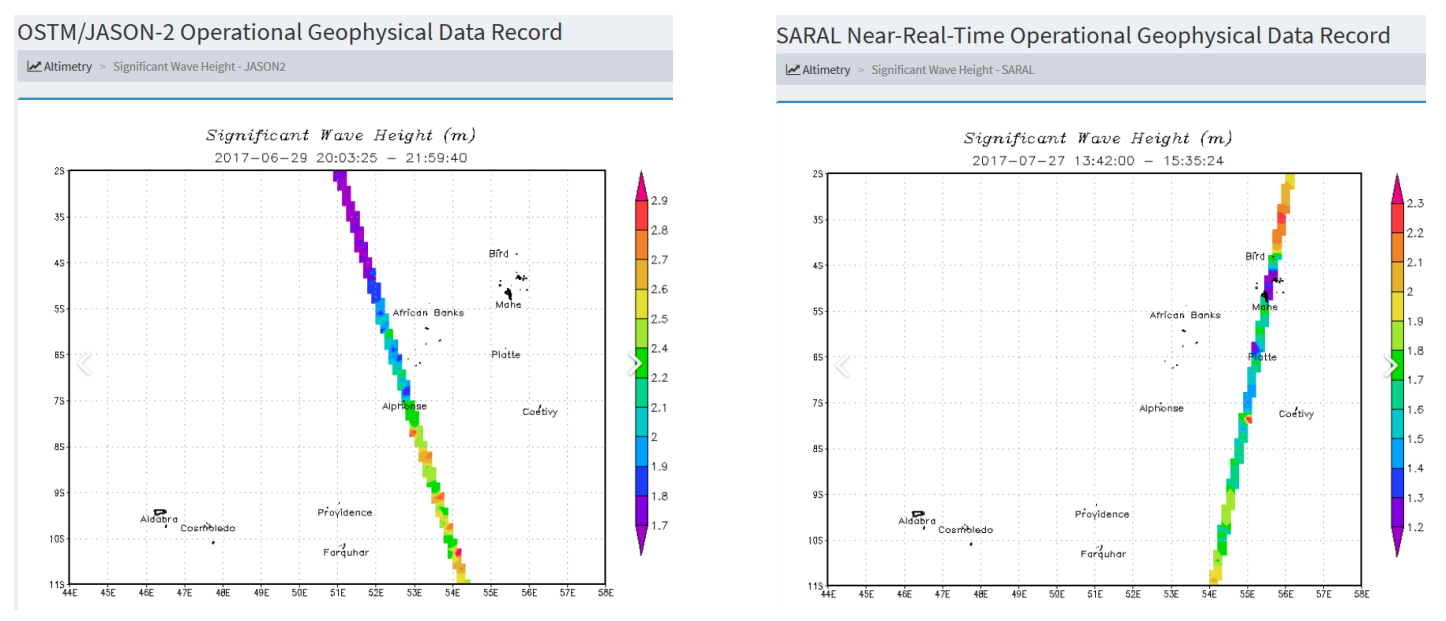
Task: Click the 'Mahe' island label on JASON-2 map
Action: click(508, 305)
